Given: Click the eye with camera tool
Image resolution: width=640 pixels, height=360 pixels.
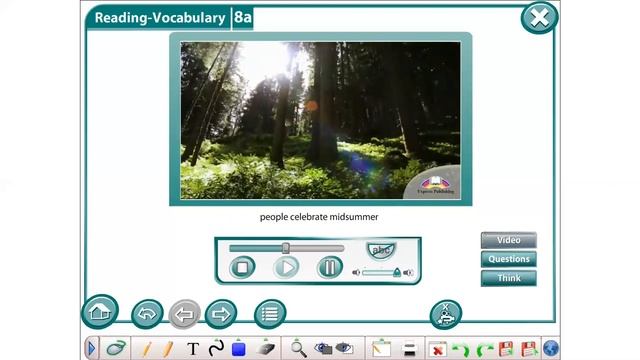Looking at the screenshot, I should point(323,348).
